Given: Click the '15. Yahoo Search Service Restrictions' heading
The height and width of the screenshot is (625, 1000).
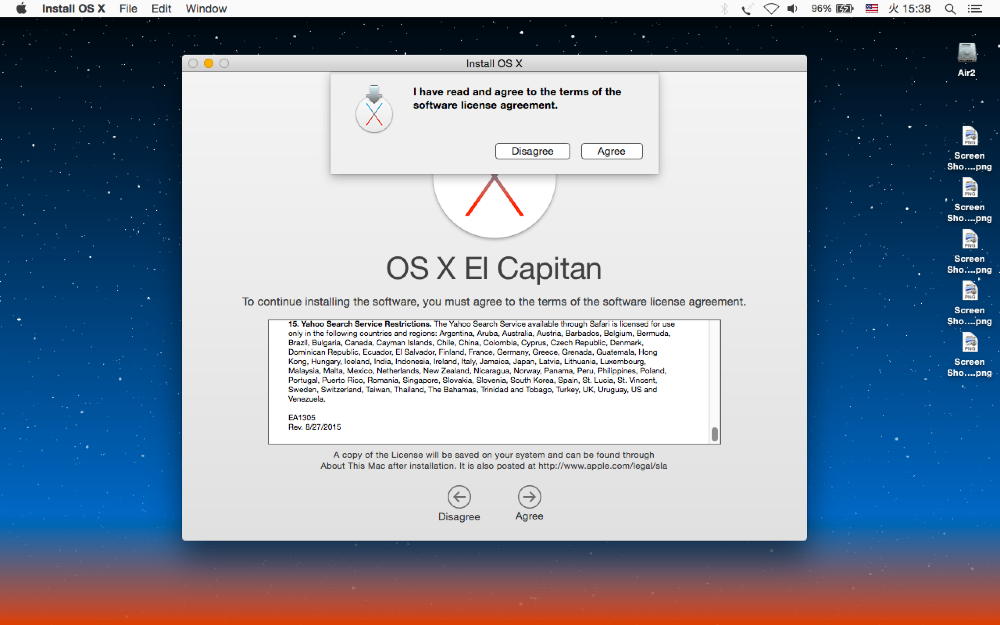Looking at the screenshot, I should 360,324.
